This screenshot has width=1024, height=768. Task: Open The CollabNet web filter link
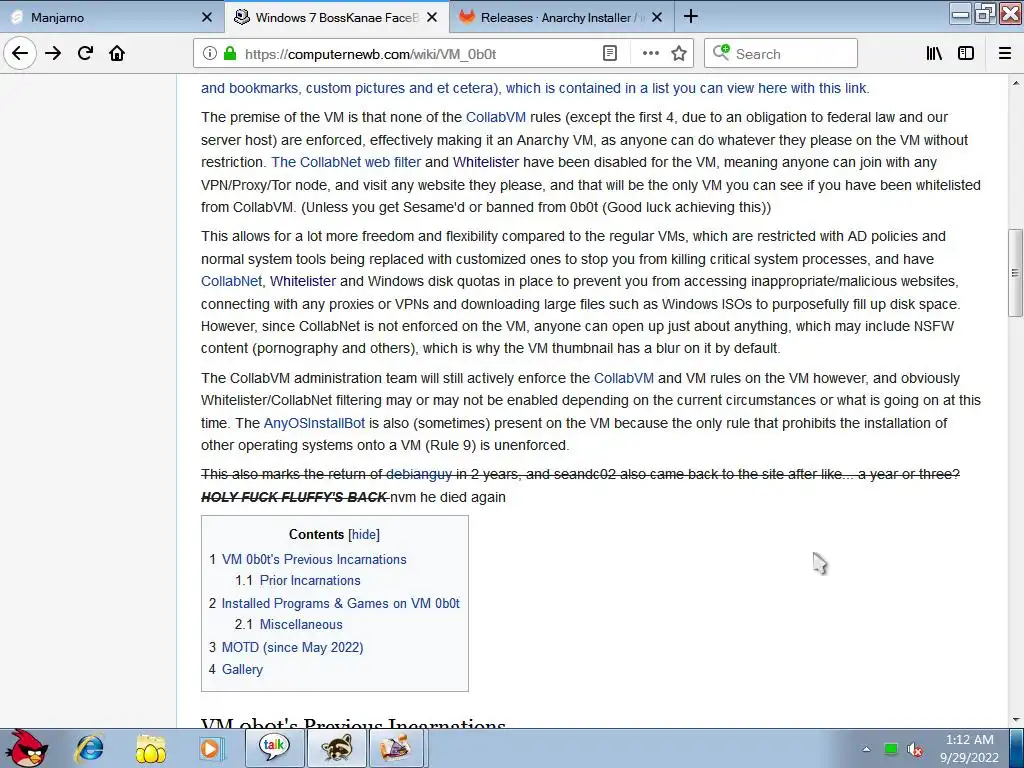[x=346, y=162]
